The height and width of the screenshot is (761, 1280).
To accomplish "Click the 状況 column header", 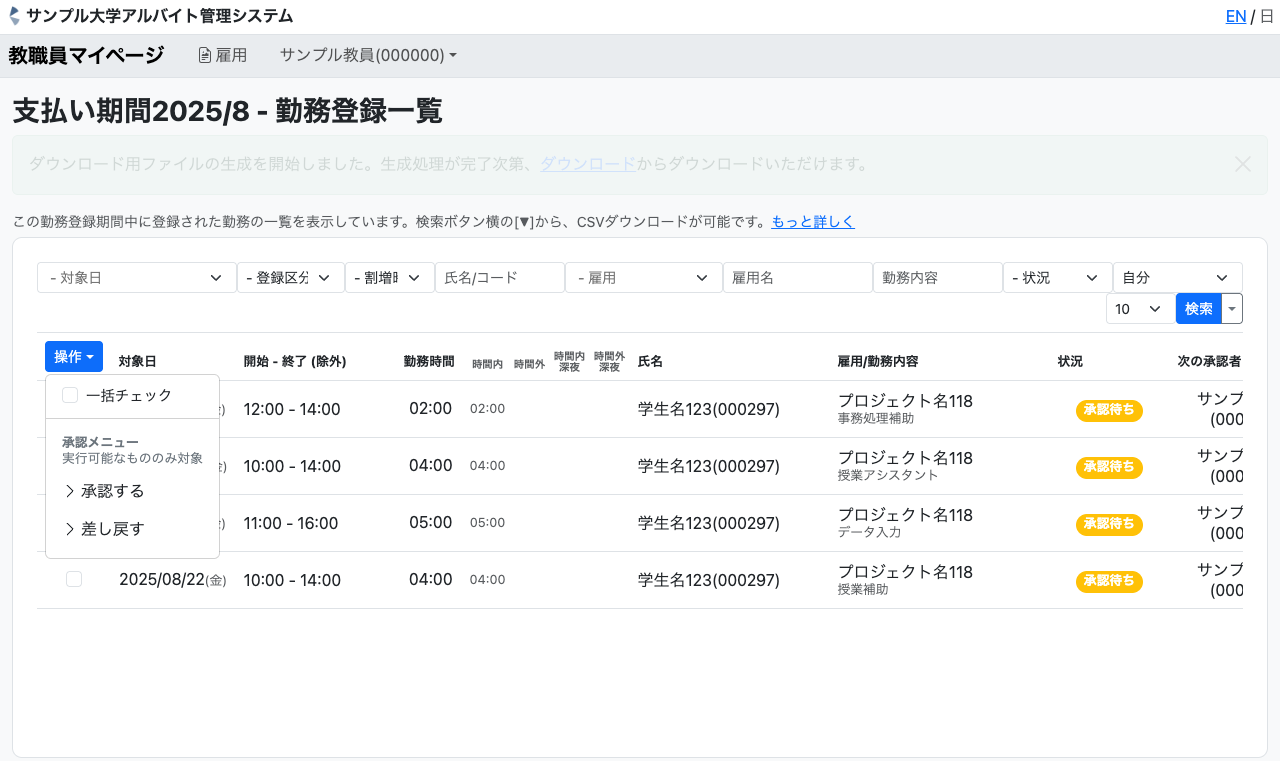I will click(1070, 361).
